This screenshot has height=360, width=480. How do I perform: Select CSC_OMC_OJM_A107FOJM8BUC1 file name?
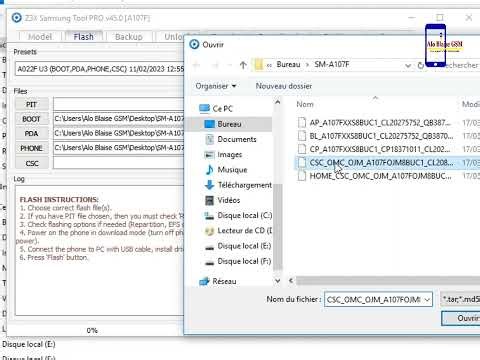tap(381, 162)
